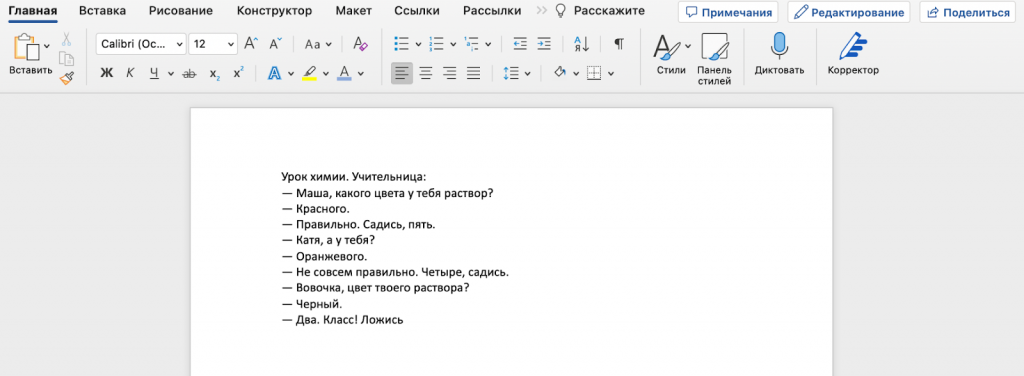Viewport: 1024px width, 376px height.
Task: Start Диктовать microphone dictation
Action: click(779, 55)
